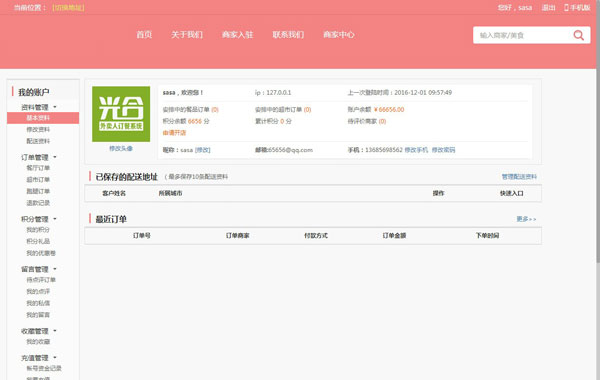The height and width of the screenshot is (380, 600).
Task: Click the 切换地址 link
Action: pyautogui.click(x=68, y=8)
